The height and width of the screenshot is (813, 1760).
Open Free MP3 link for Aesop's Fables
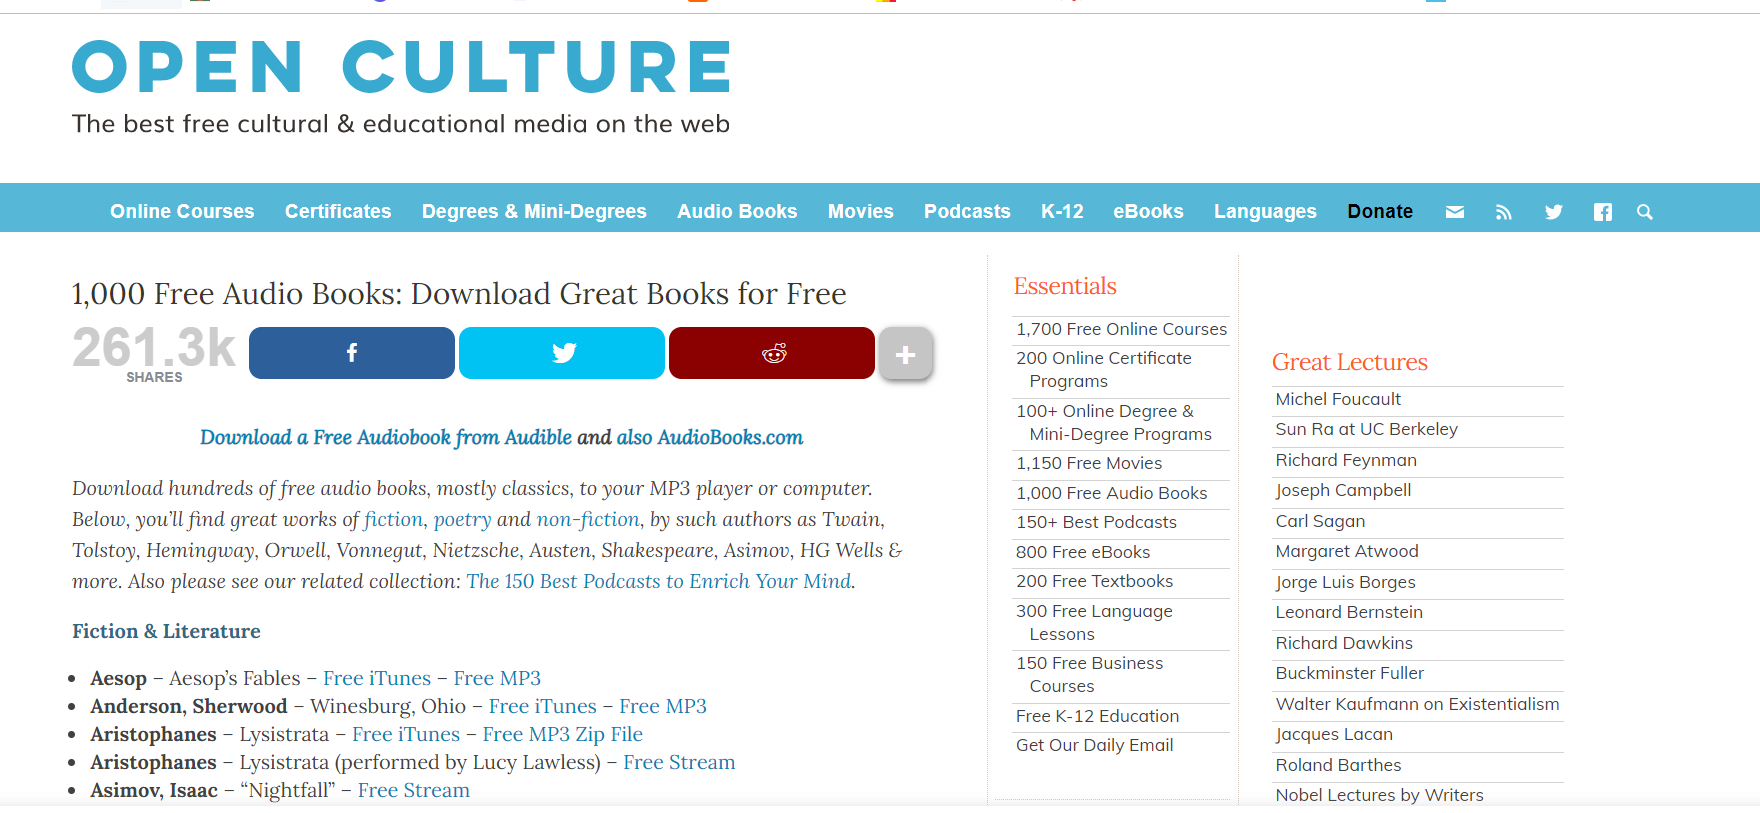click(496, 678)
